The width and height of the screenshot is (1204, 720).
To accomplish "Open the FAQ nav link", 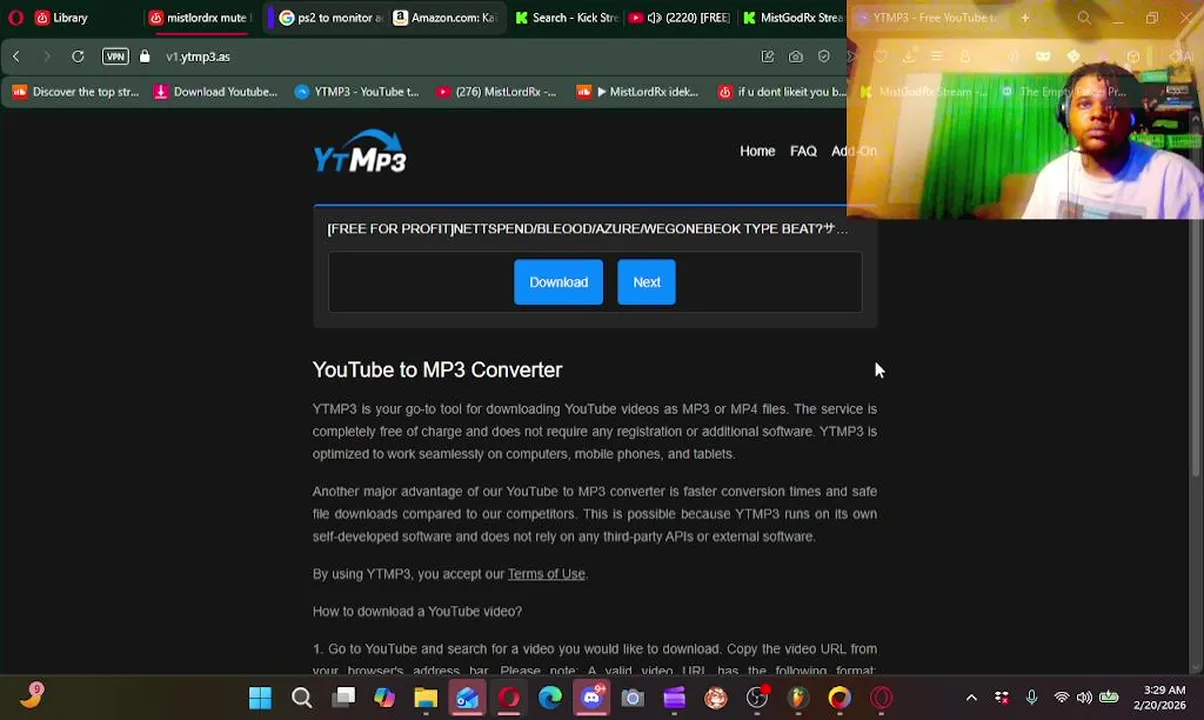I will click(x=803, y=151).
